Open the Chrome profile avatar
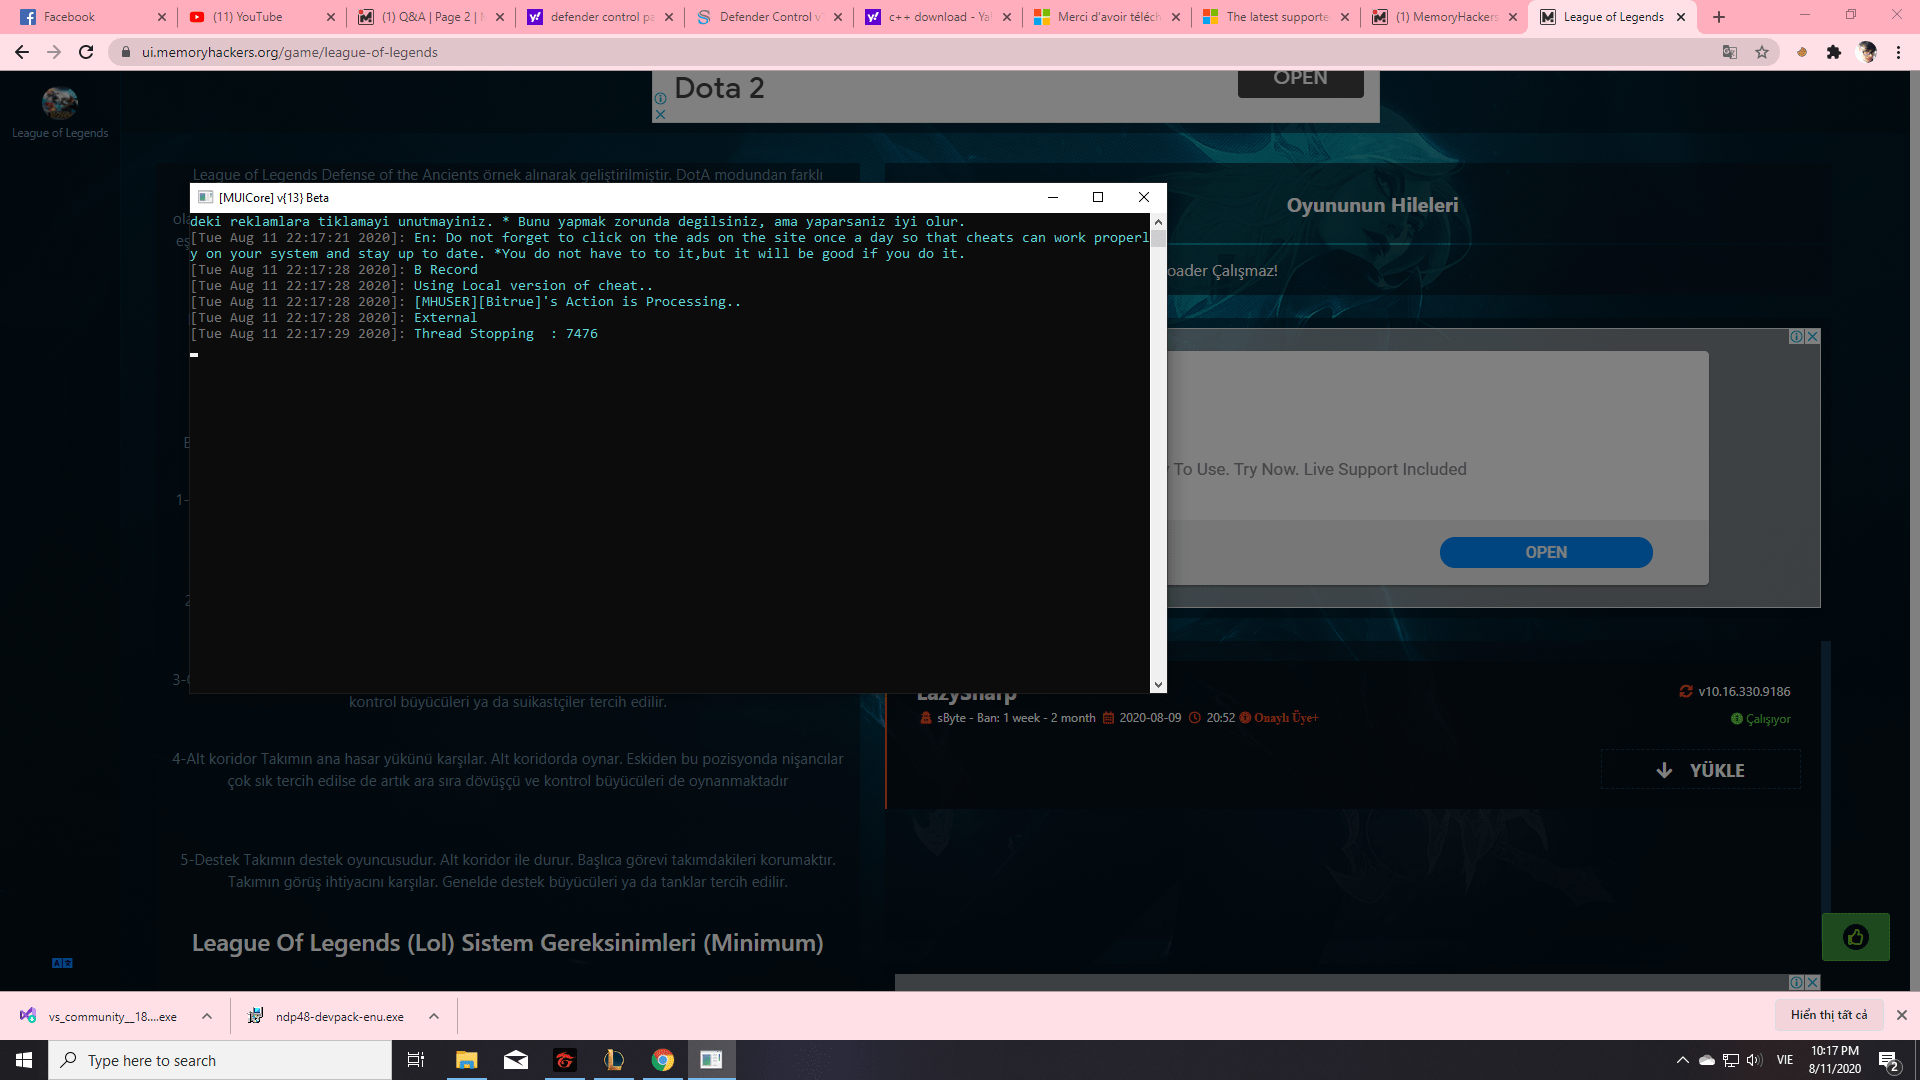1920x1080 pixels. point(1867,52)
